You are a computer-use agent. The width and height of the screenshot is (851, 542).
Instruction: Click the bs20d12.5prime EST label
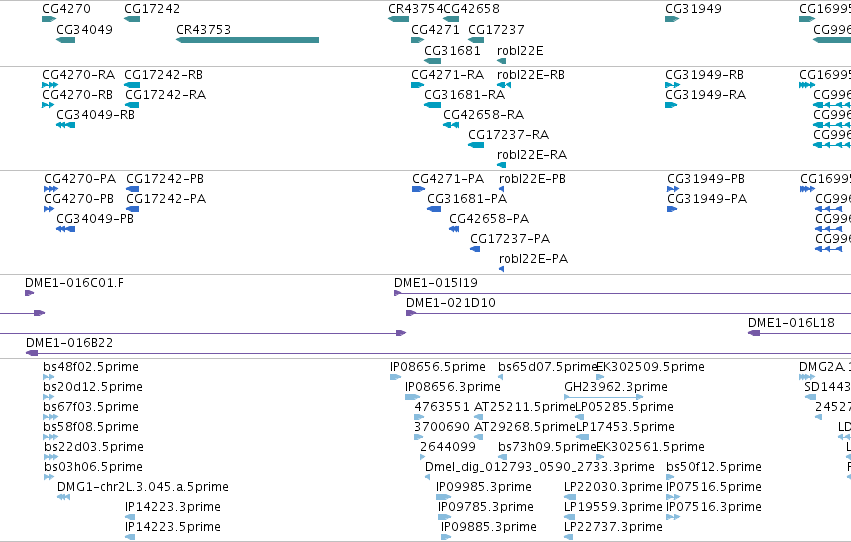(x=93, y=387)
